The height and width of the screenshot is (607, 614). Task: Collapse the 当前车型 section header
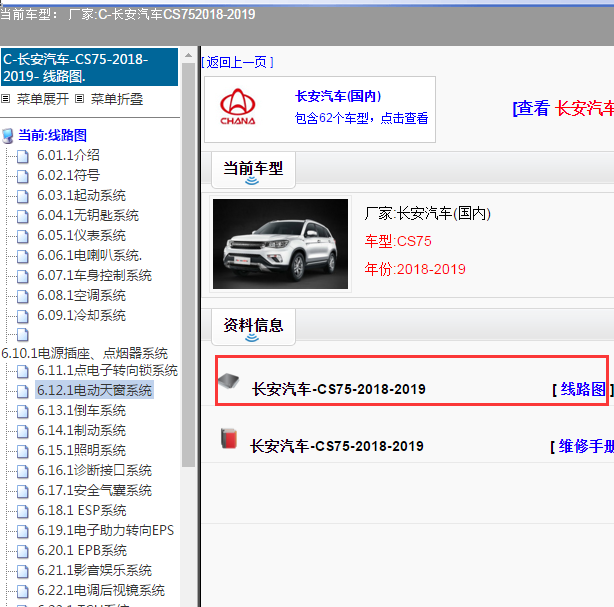253,170
